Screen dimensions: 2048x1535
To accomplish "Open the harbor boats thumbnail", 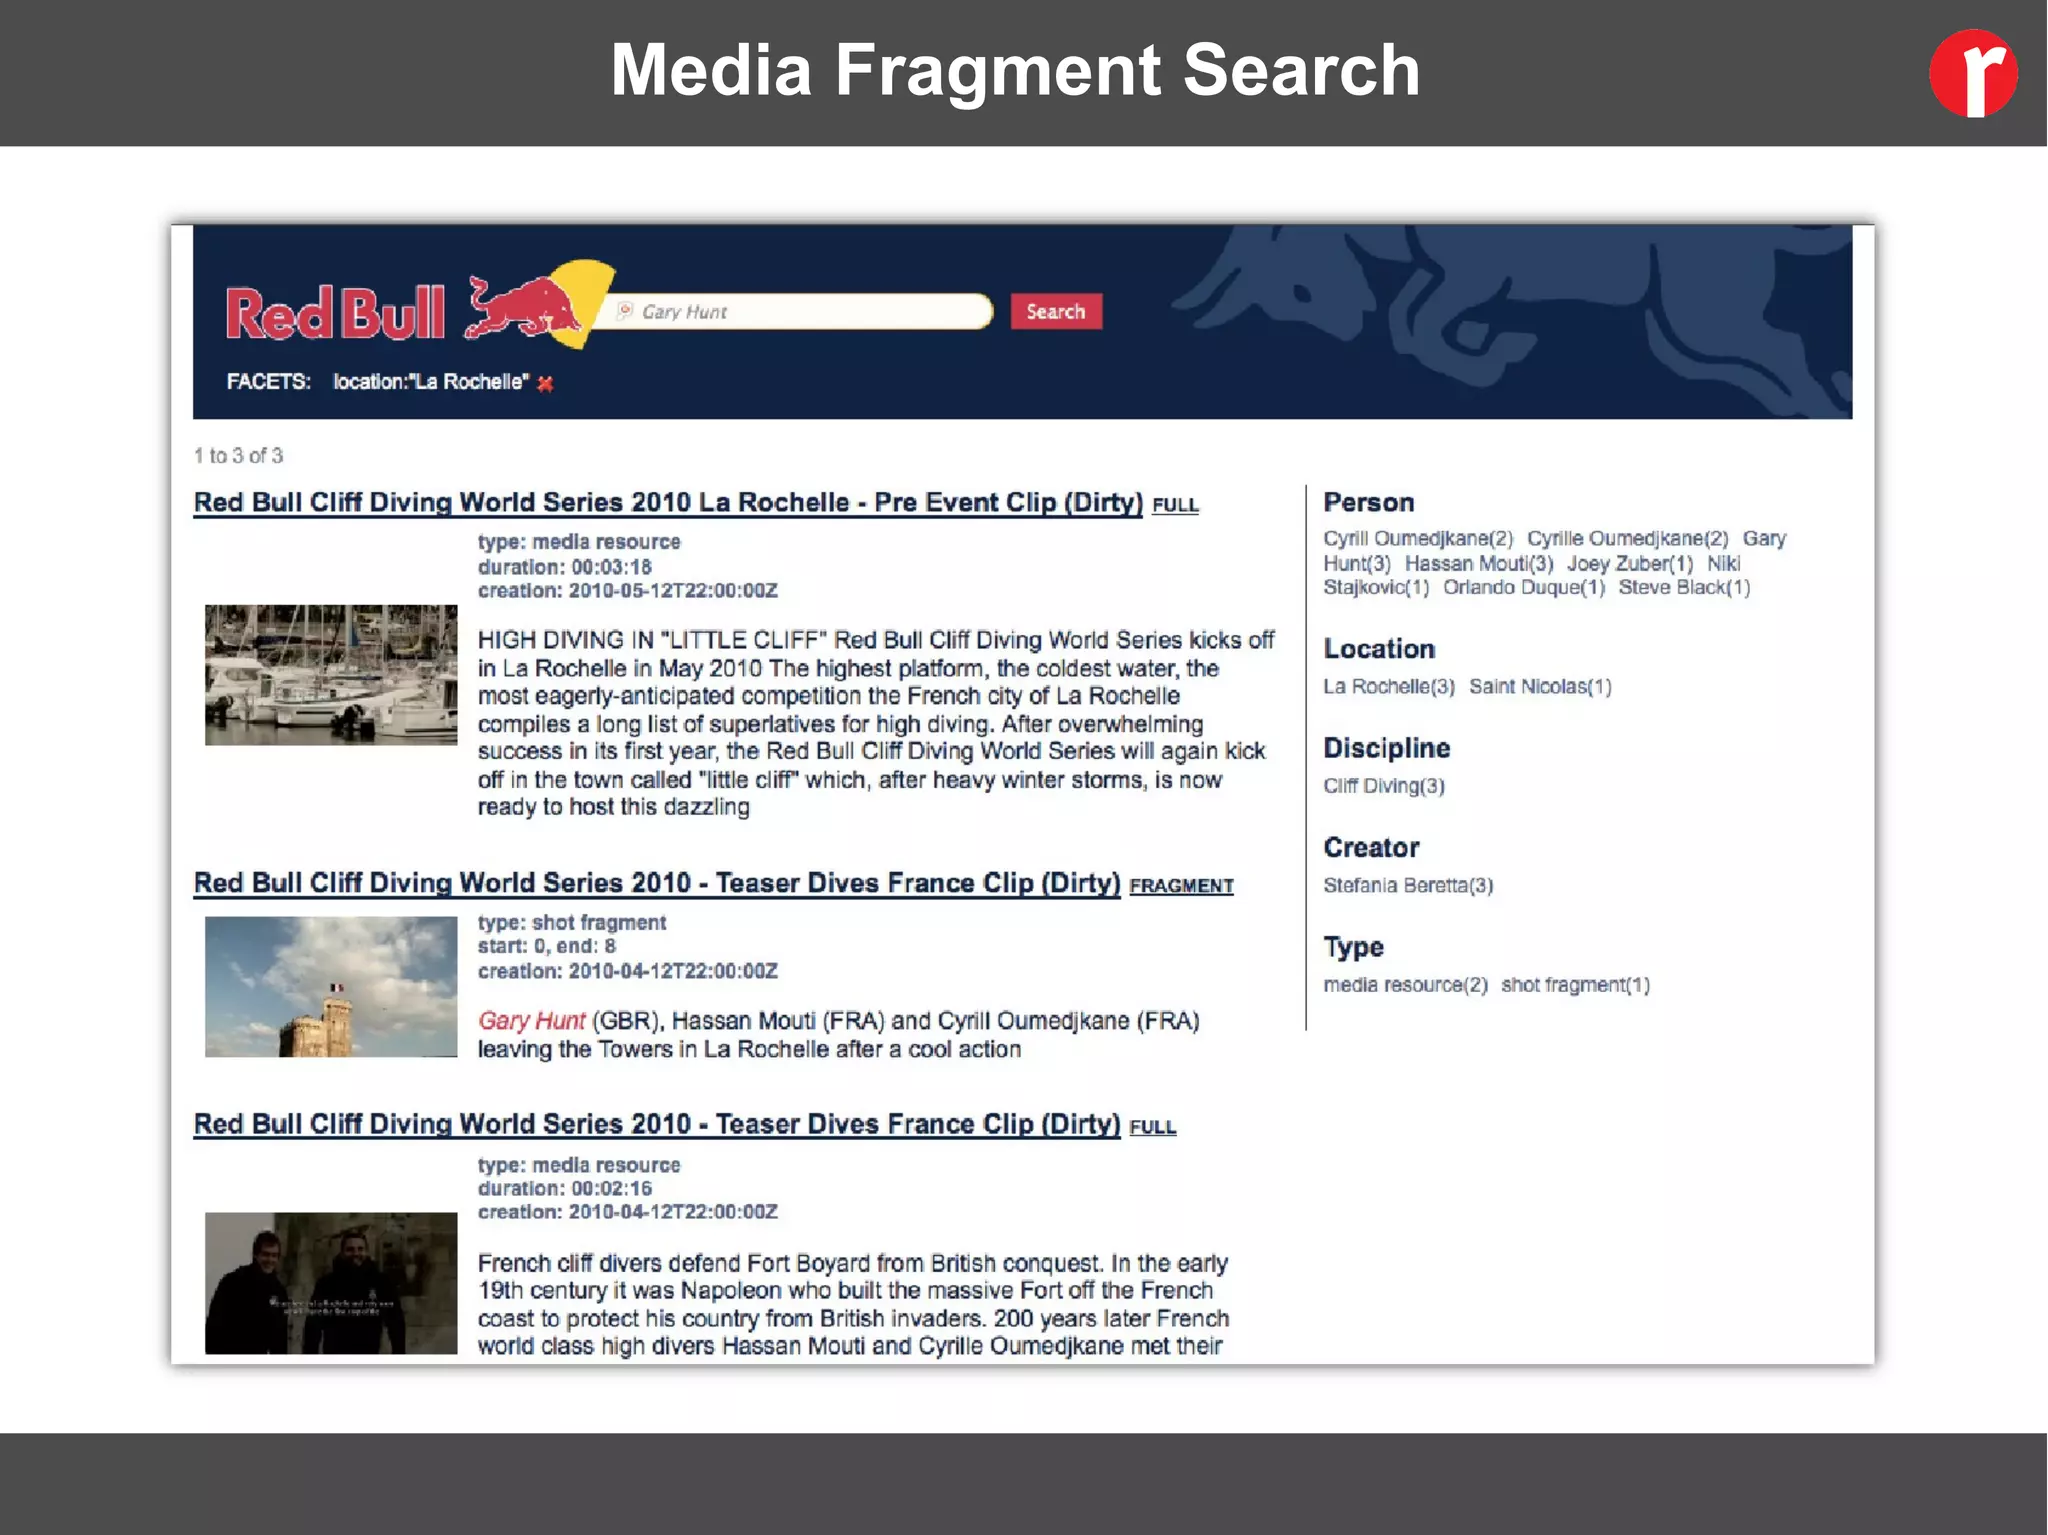I will click(331, 675).
